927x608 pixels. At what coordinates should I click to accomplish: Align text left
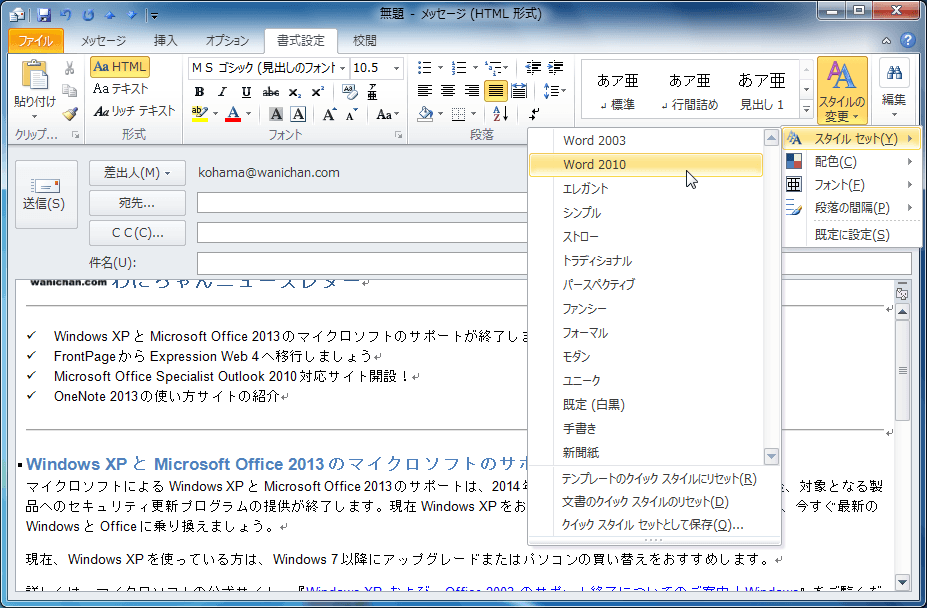[x=424, y=91]
